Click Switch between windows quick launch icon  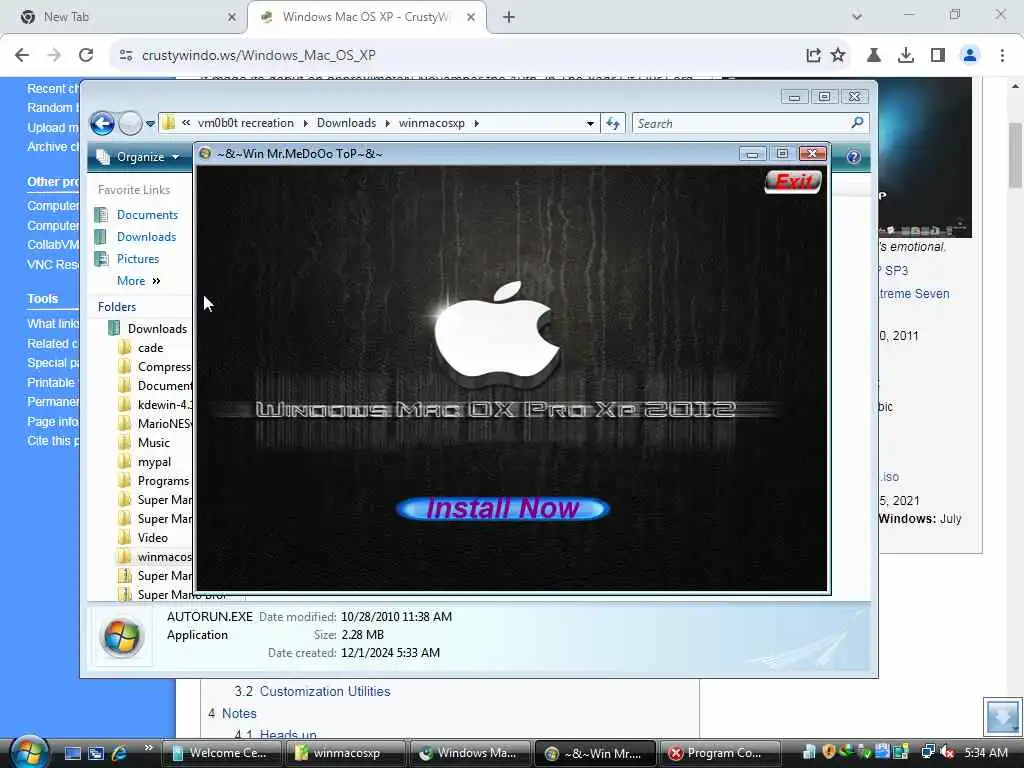tap(96, 754)
